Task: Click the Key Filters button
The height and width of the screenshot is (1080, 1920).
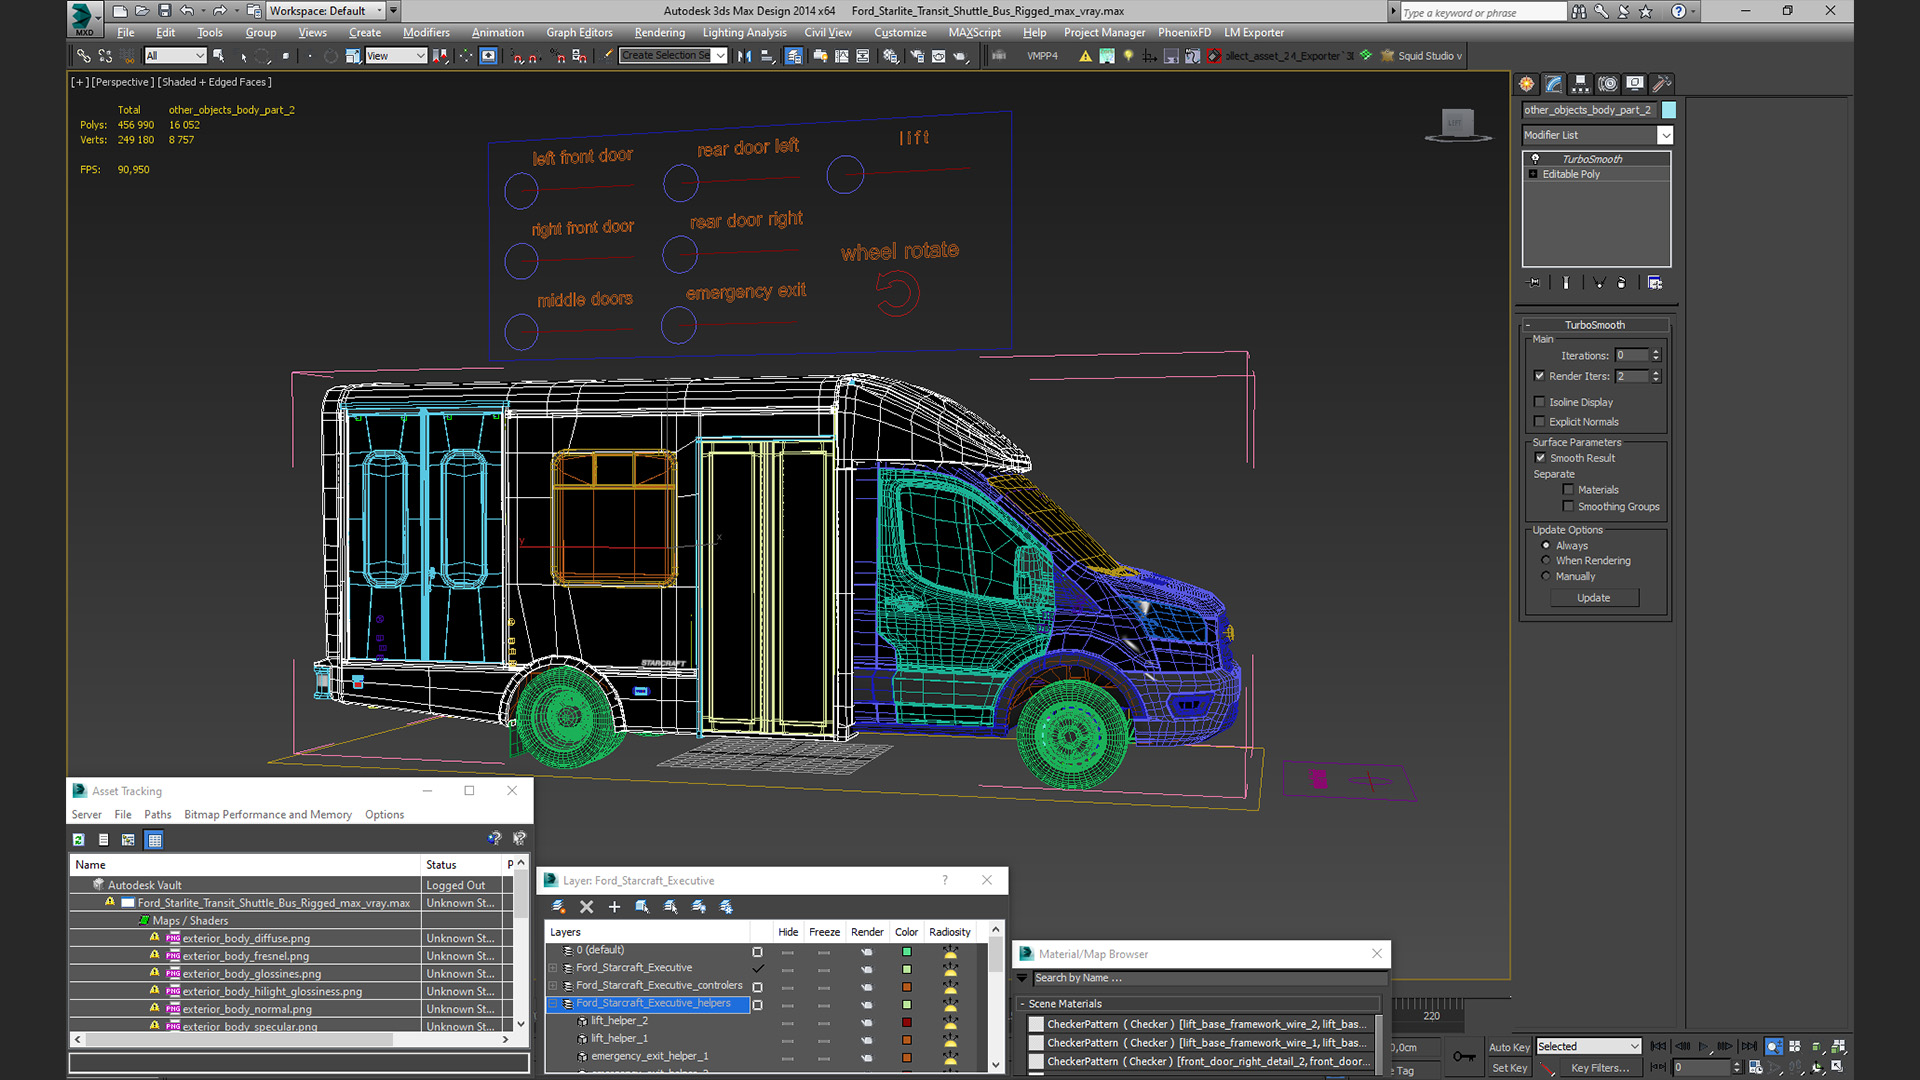Action: click(1600, 1068)
